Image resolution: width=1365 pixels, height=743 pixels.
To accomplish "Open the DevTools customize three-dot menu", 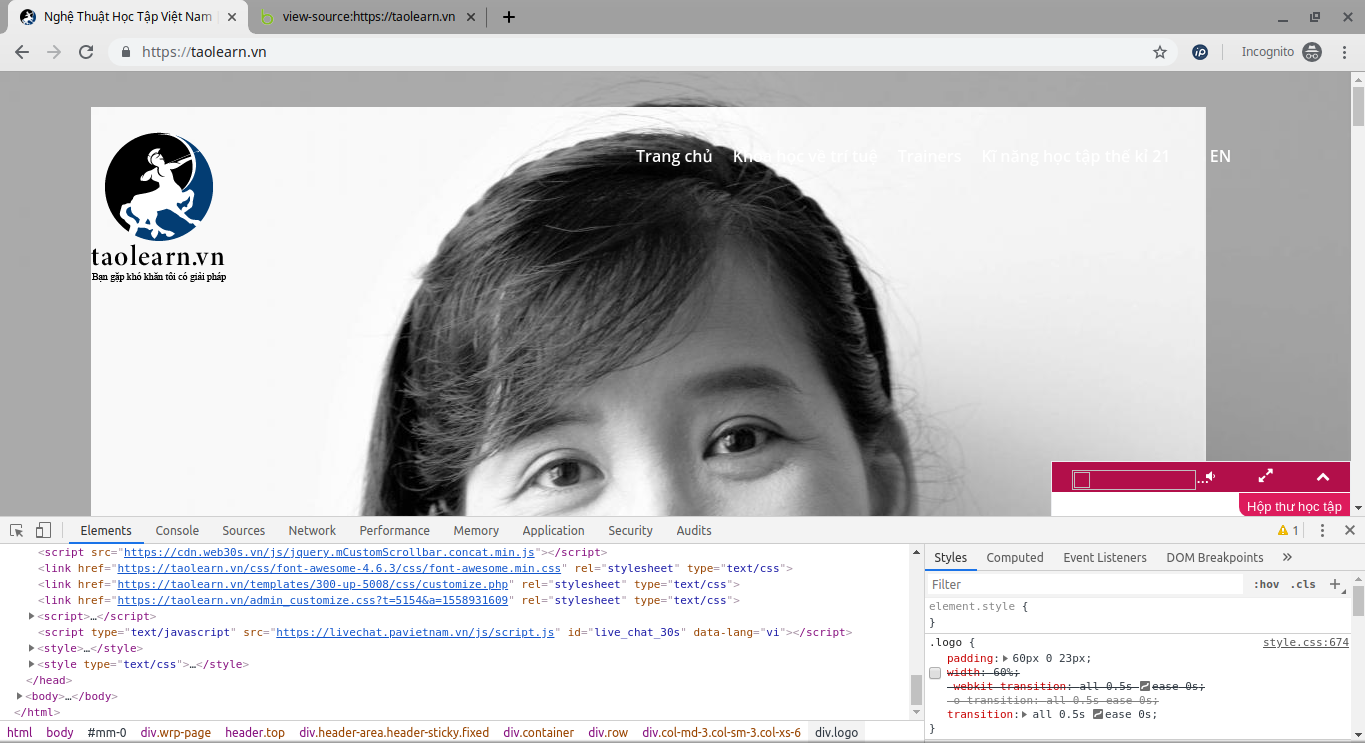I will (1322, 531).
